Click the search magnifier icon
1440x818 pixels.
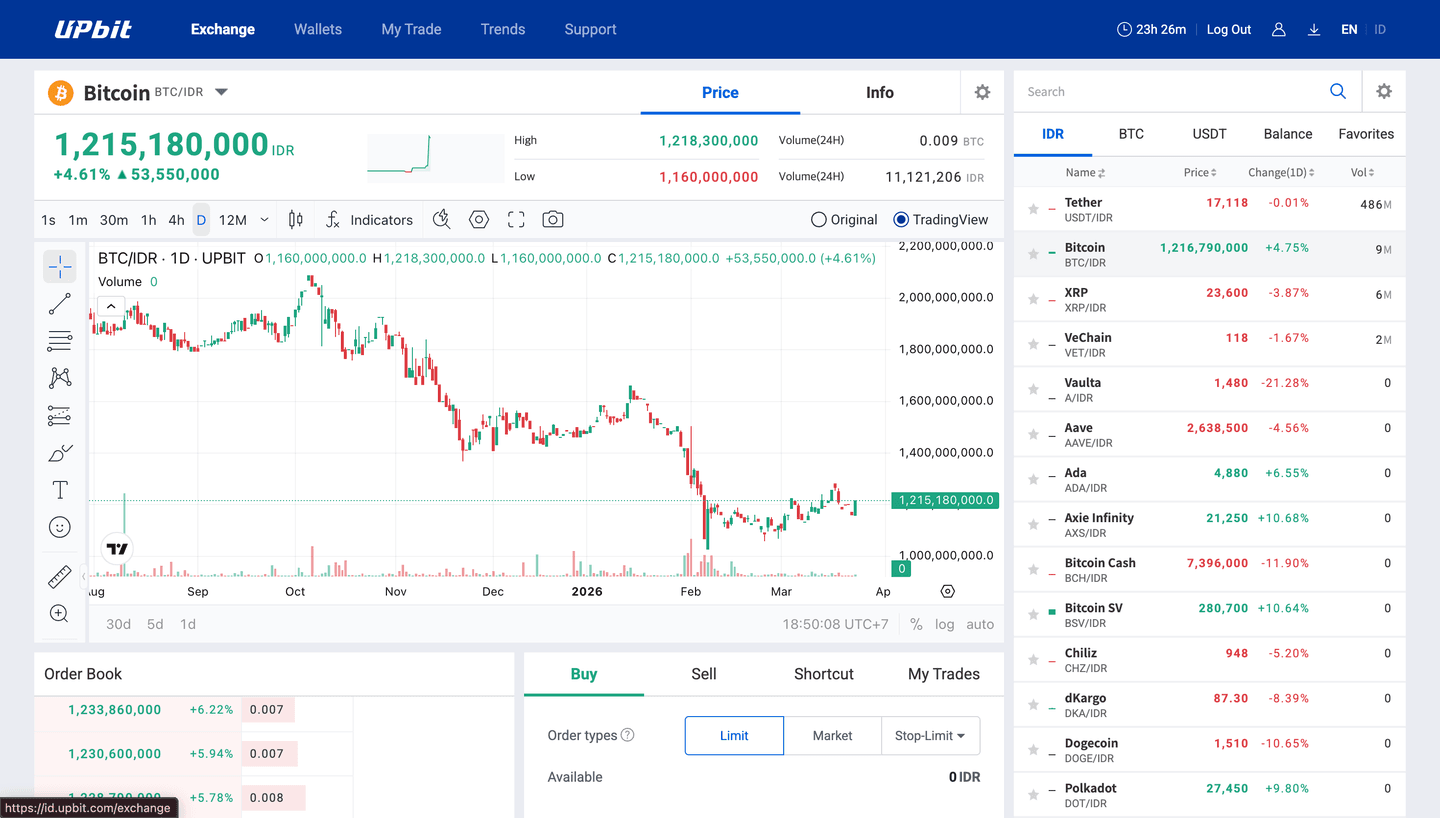[1337, 92]
